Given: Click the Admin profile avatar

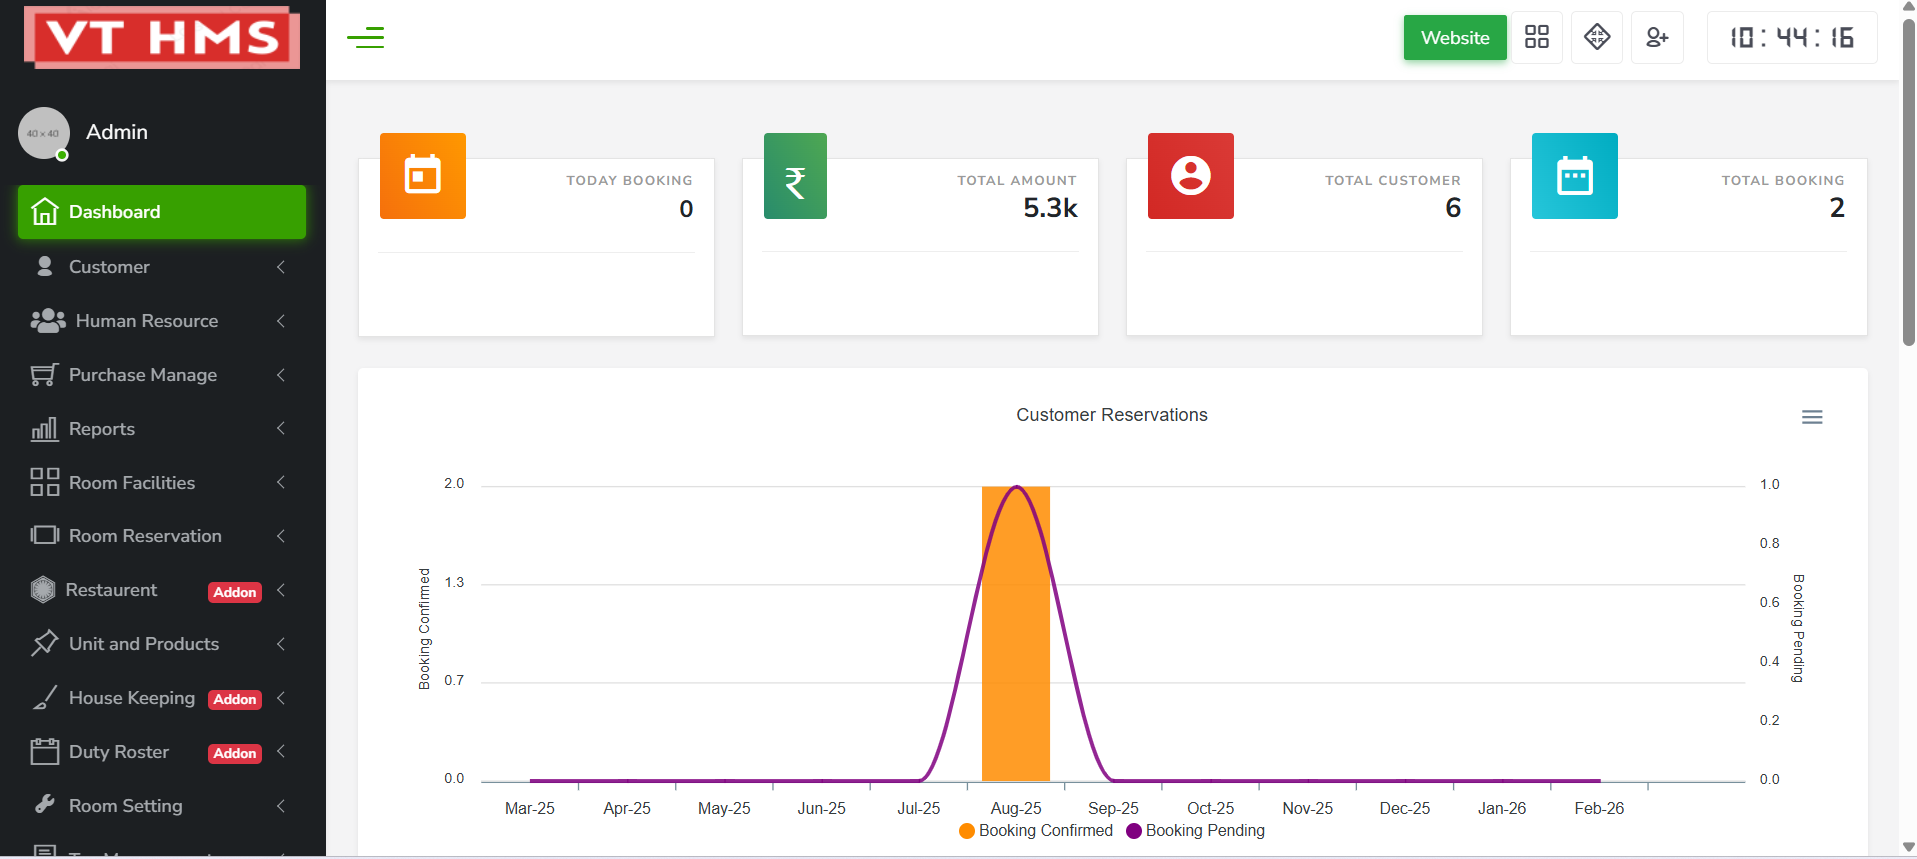Looking at the screenshot, I should click(44, 133).
